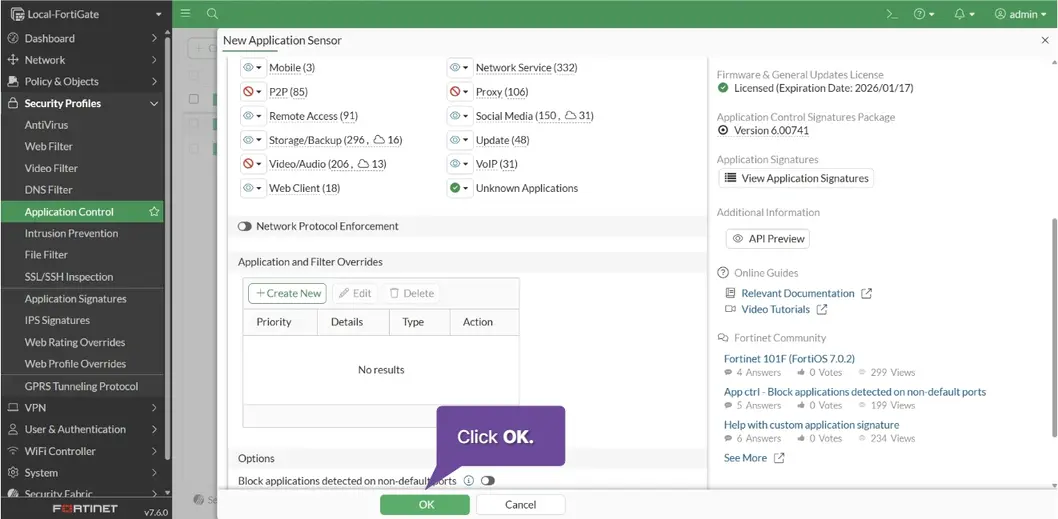Change action for VoIP category
1058x519 pixels.
click(460, 164)
